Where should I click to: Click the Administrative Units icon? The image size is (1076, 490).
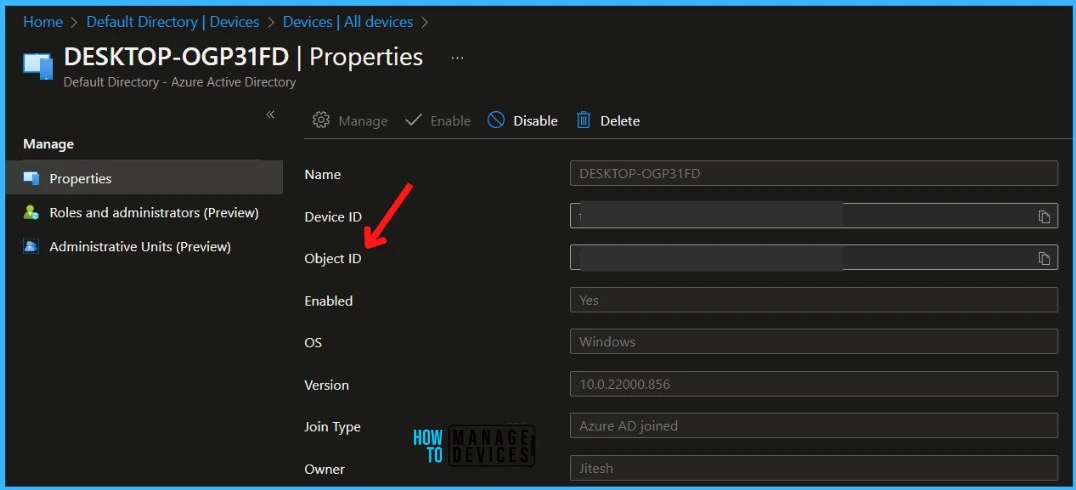coord(31,246)
